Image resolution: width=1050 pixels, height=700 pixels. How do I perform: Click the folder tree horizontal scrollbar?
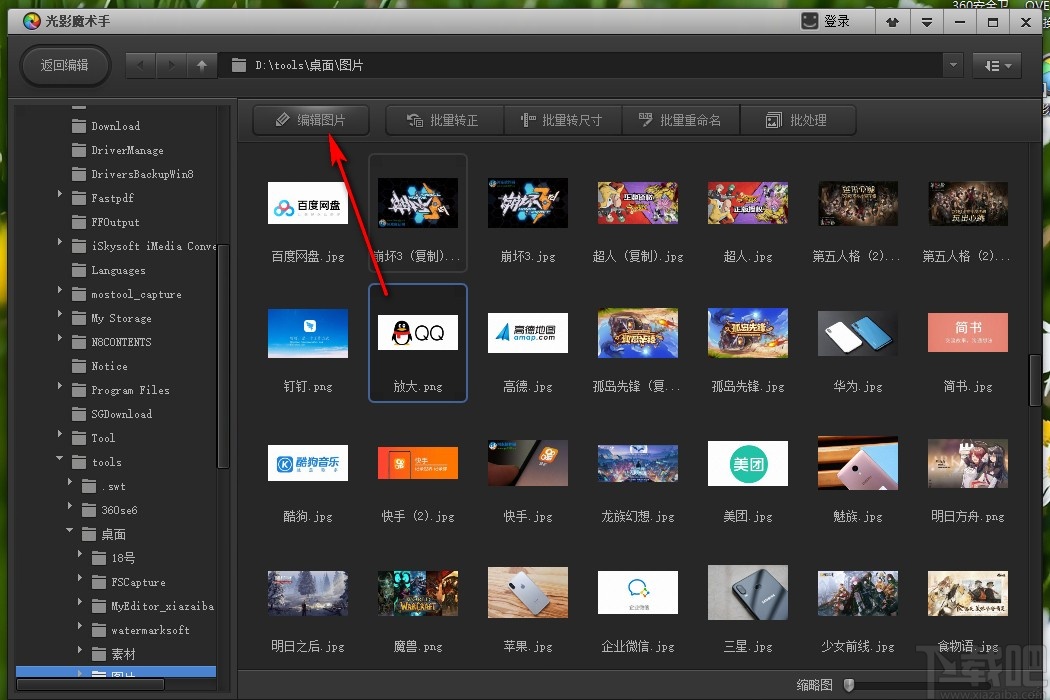click(90, 685)
